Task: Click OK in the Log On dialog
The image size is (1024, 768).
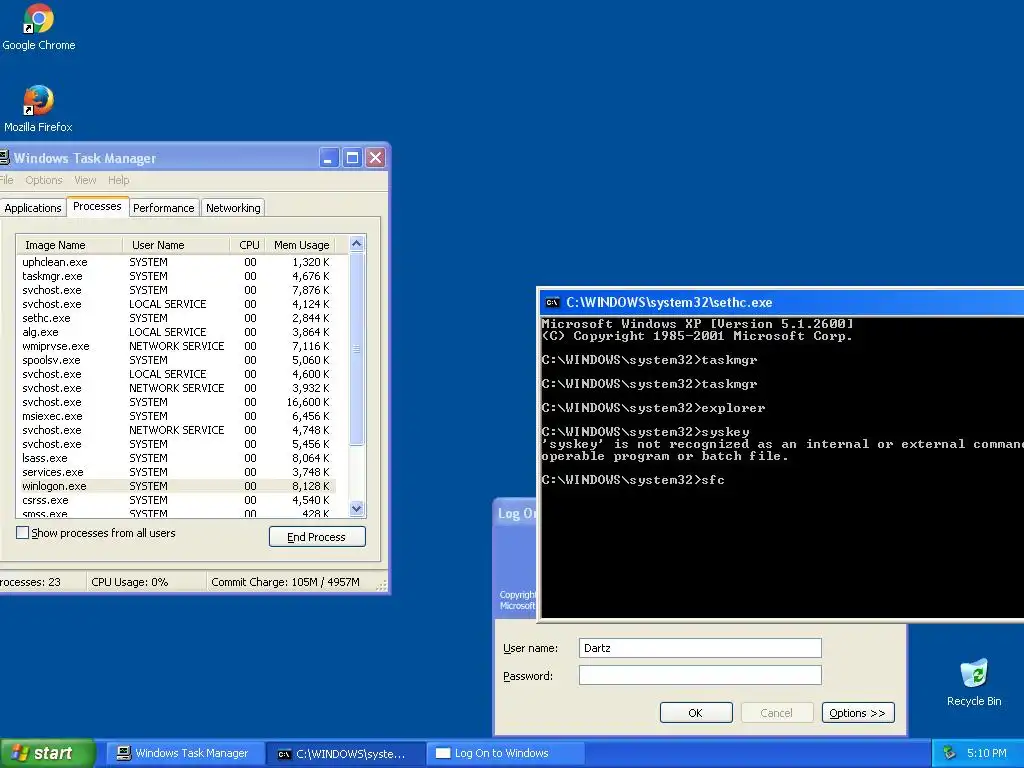Action: click(x=696, y=713)
